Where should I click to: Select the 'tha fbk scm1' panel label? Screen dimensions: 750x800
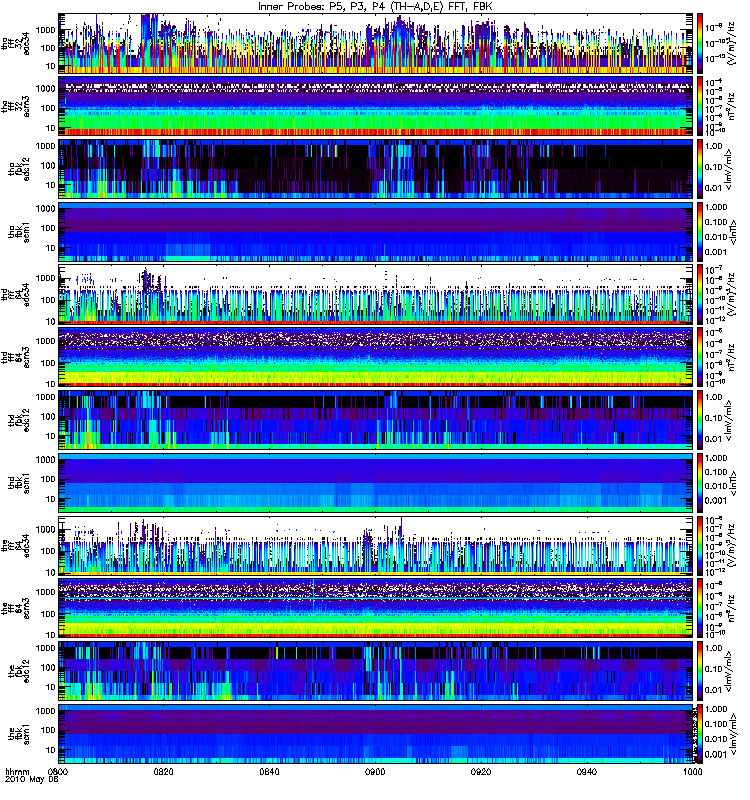(x=19, y=232)
